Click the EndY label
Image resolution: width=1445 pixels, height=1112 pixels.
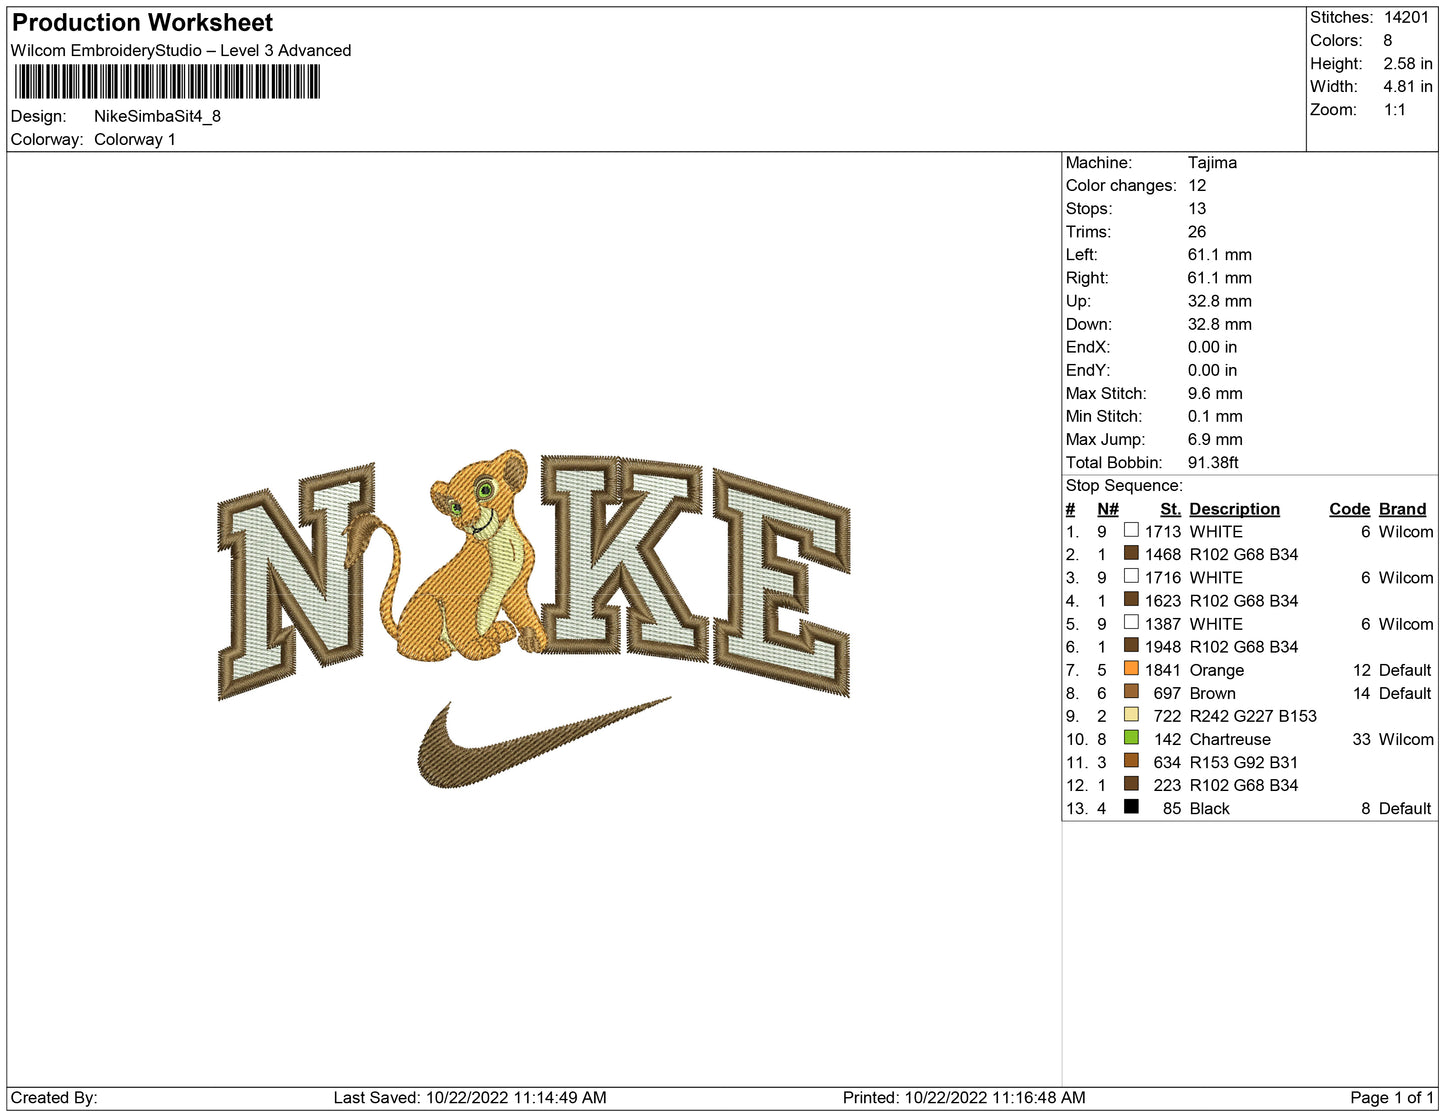(x=1088, y=369)
